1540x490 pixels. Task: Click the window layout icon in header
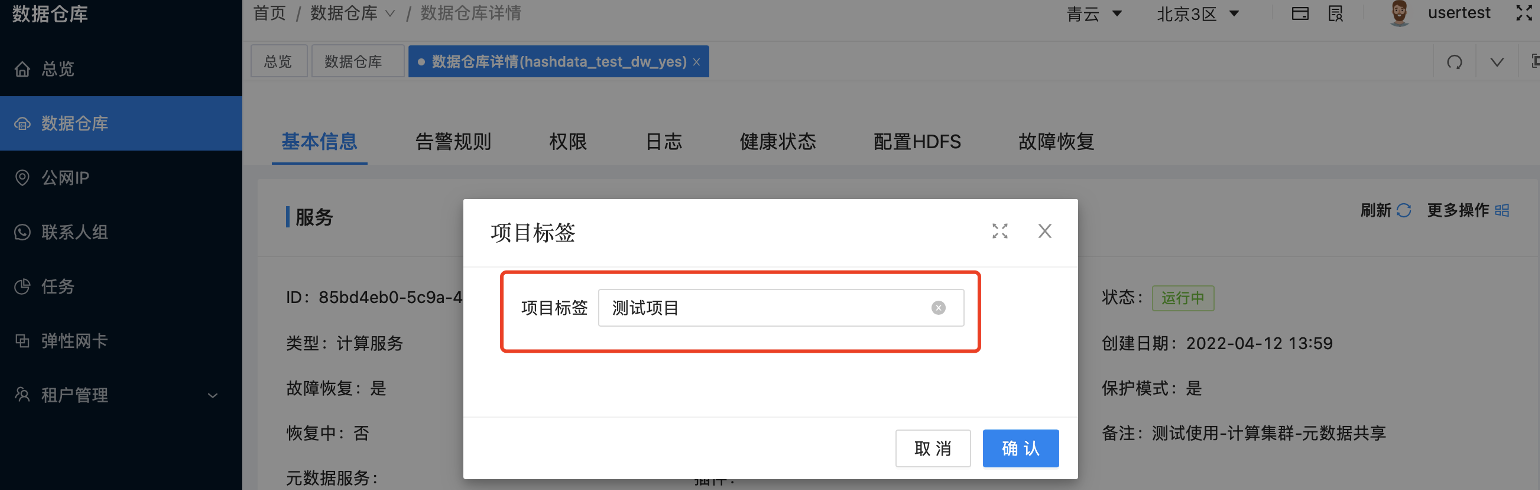point(1300,14)
